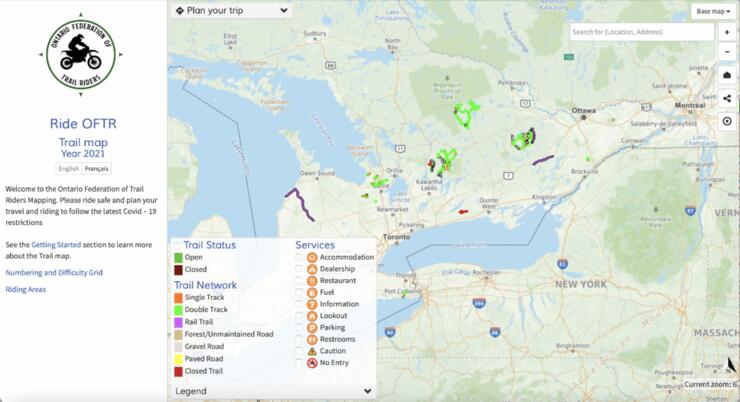Collapse the Legend panel chevron
The image size is (740, 402).
[x=368, y=391]
